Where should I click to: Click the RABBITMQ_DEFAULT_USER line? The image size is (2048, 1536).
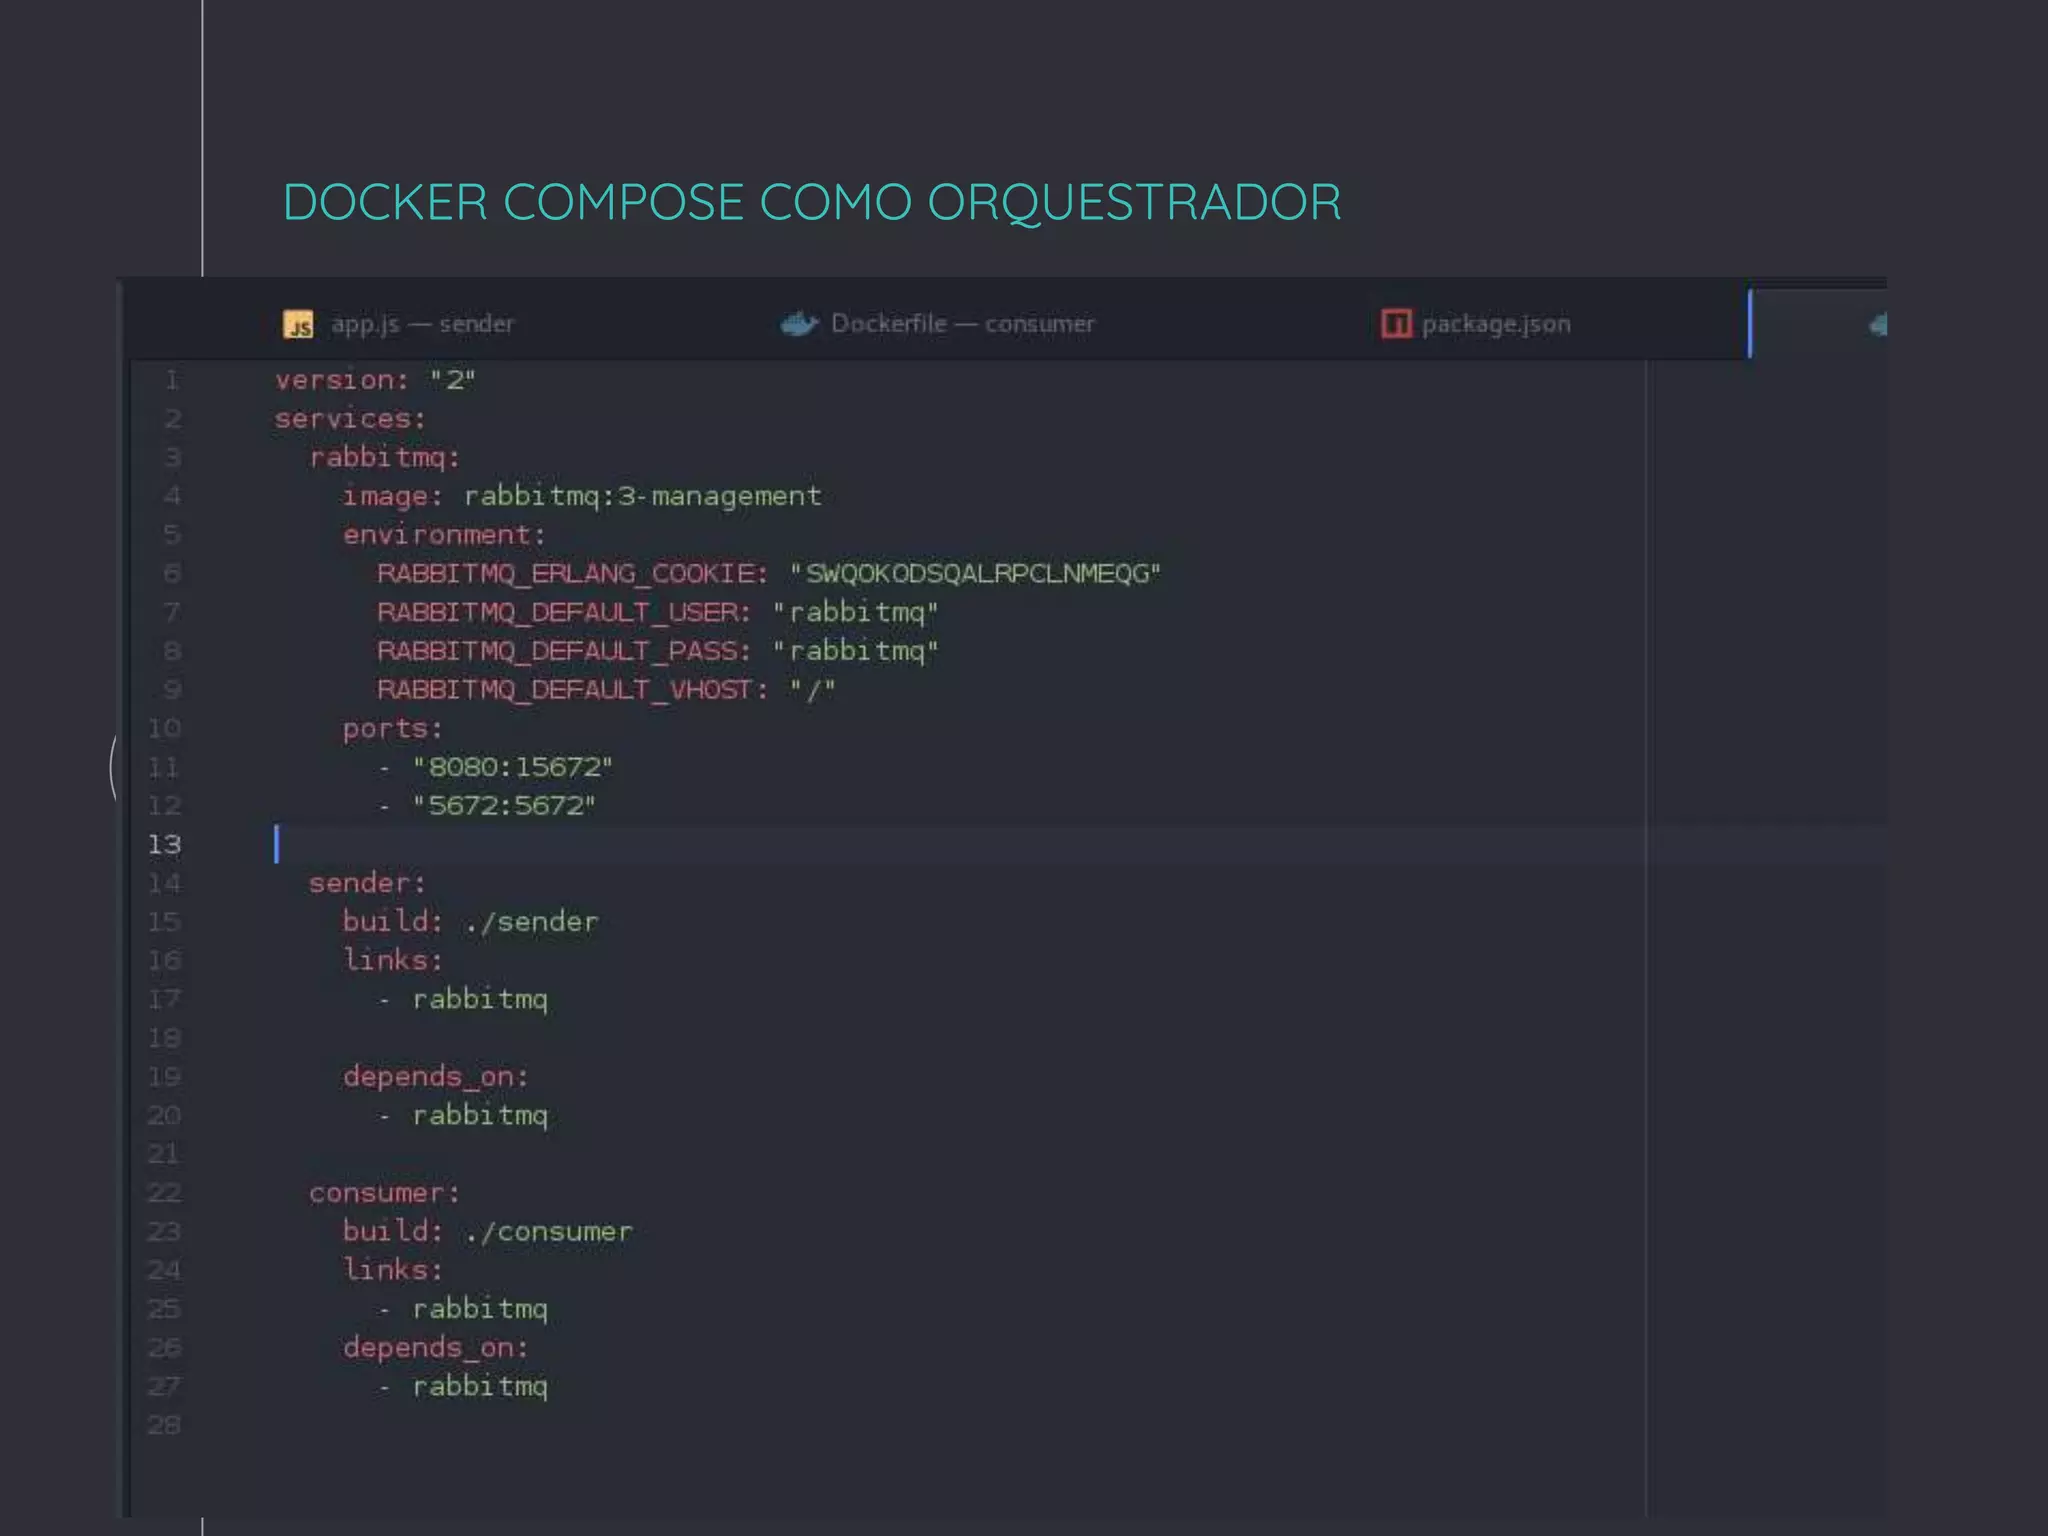pyautogui.click(x=657, y=612)
